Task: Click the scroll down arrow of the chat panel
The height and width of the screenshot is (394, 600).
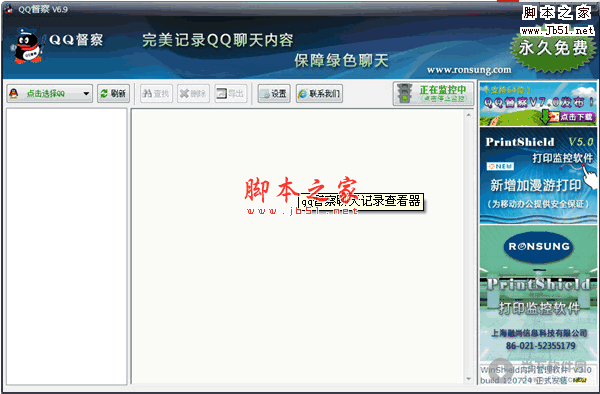Action: pyautogui.click(x=469, y=379)
